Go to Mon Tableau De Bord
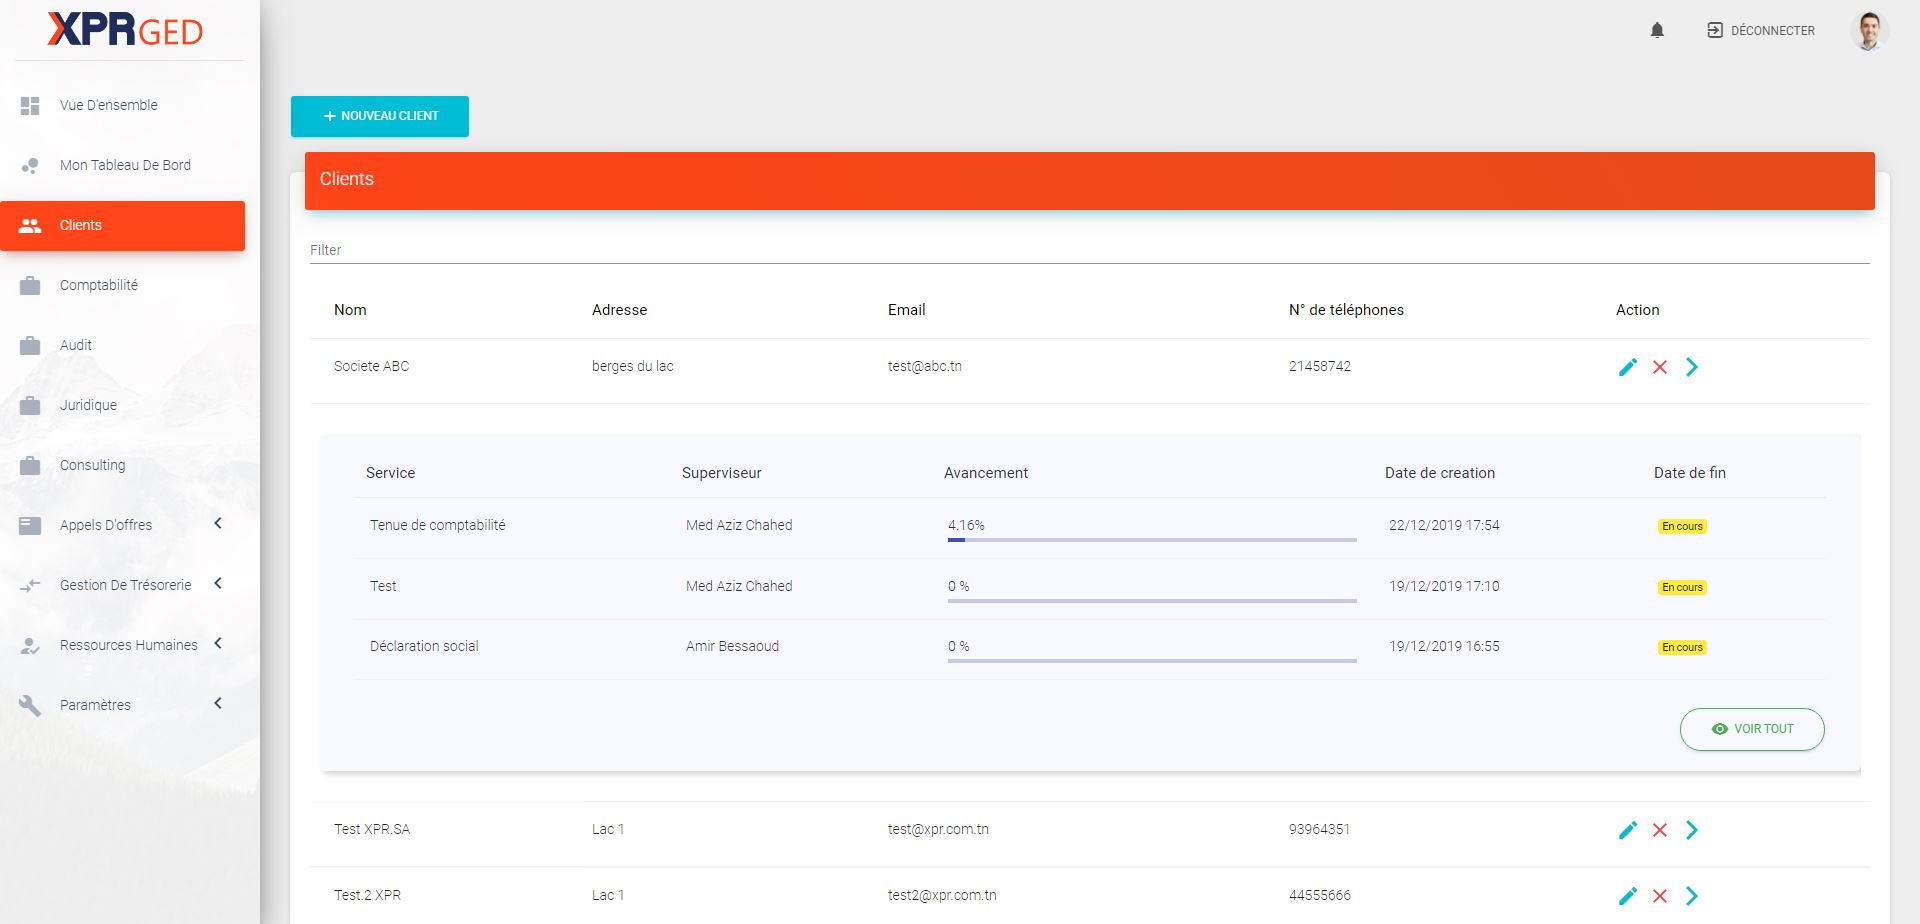 pyautogui.click(x=122, y=165)
